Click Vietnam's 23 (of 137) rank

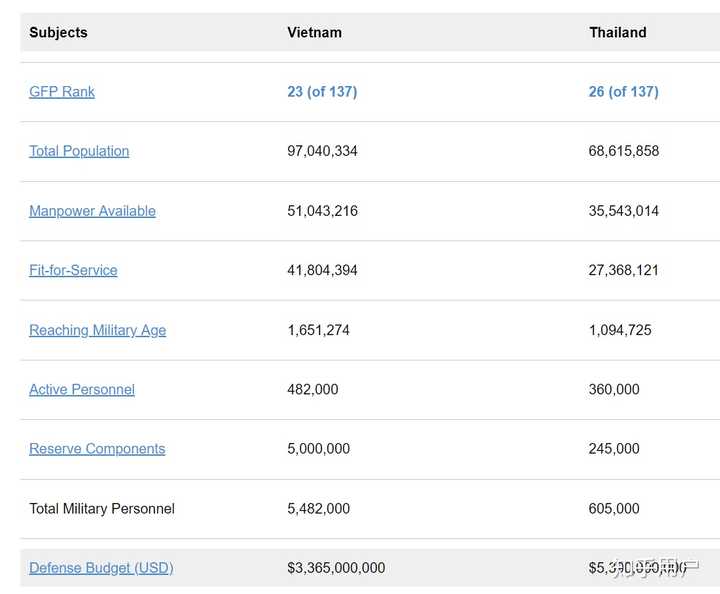click(x=322, y=92)
